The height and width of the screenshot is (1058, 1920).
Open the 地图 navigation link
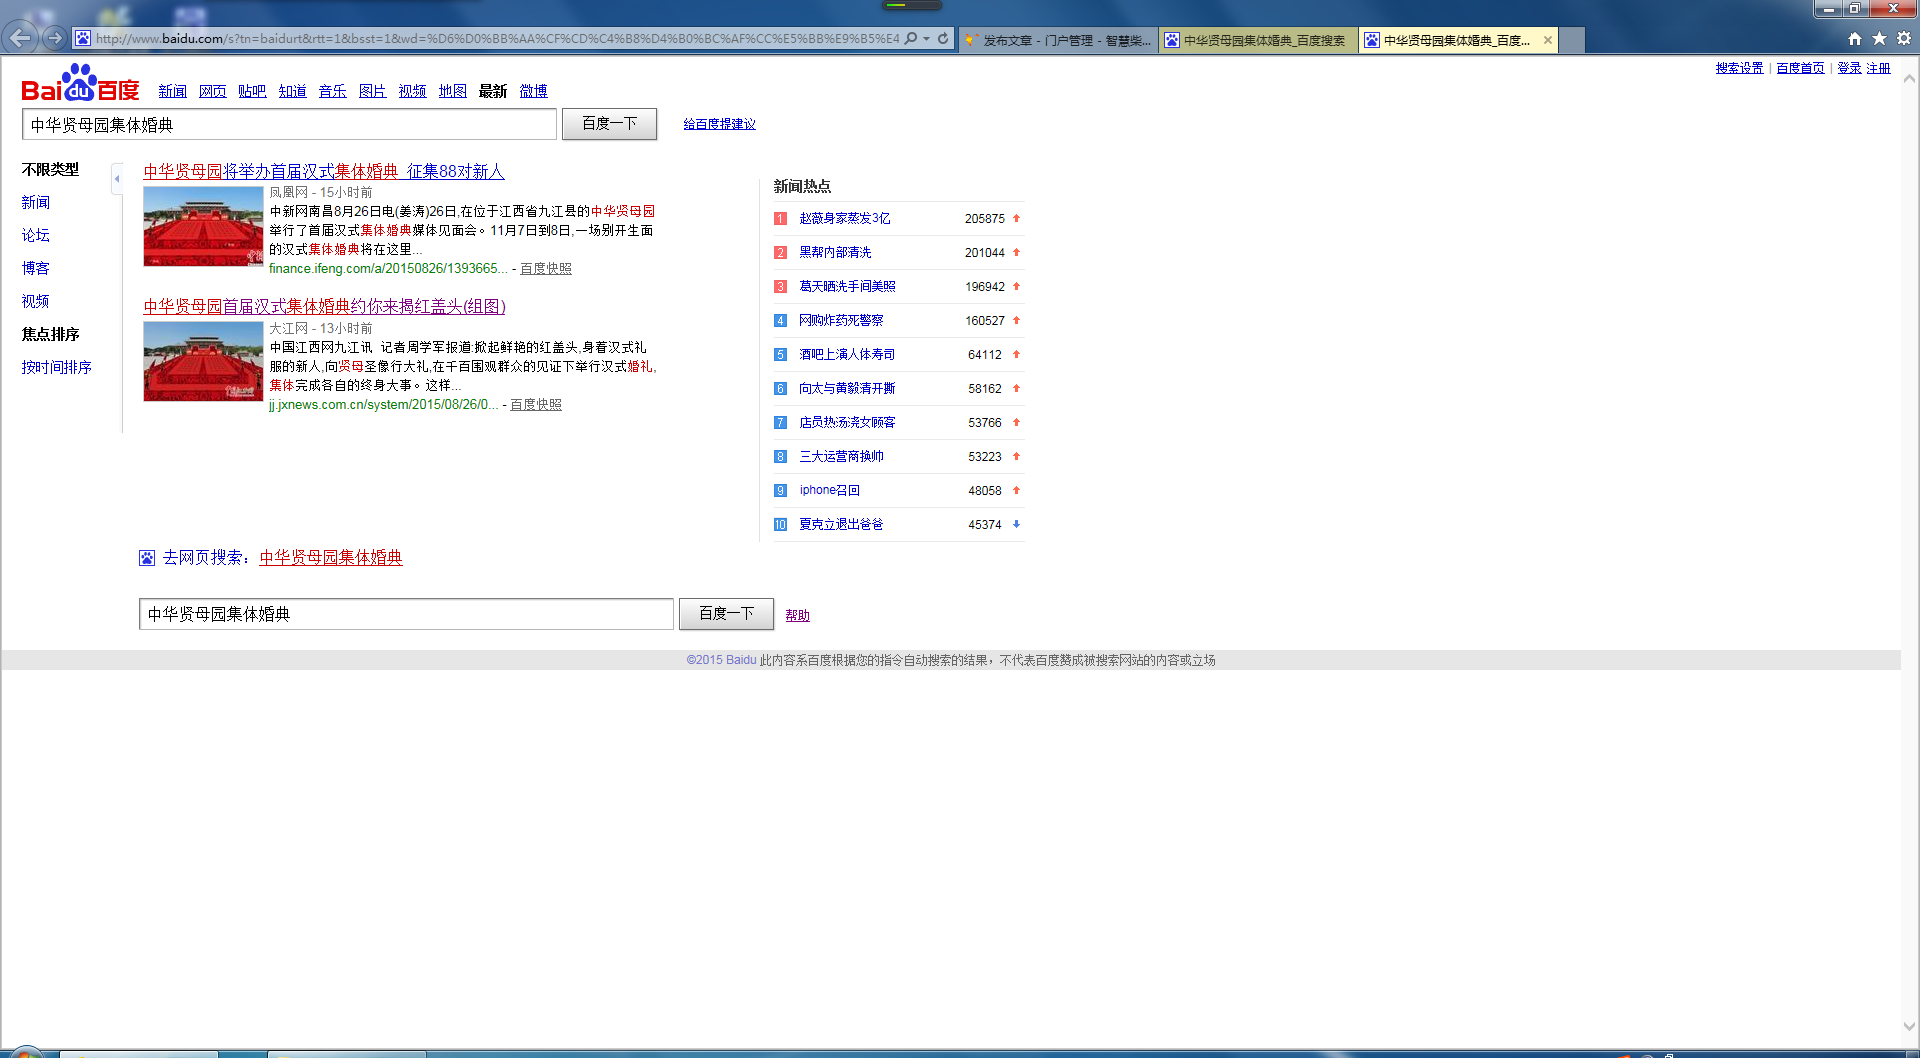(x=452, y=91)
